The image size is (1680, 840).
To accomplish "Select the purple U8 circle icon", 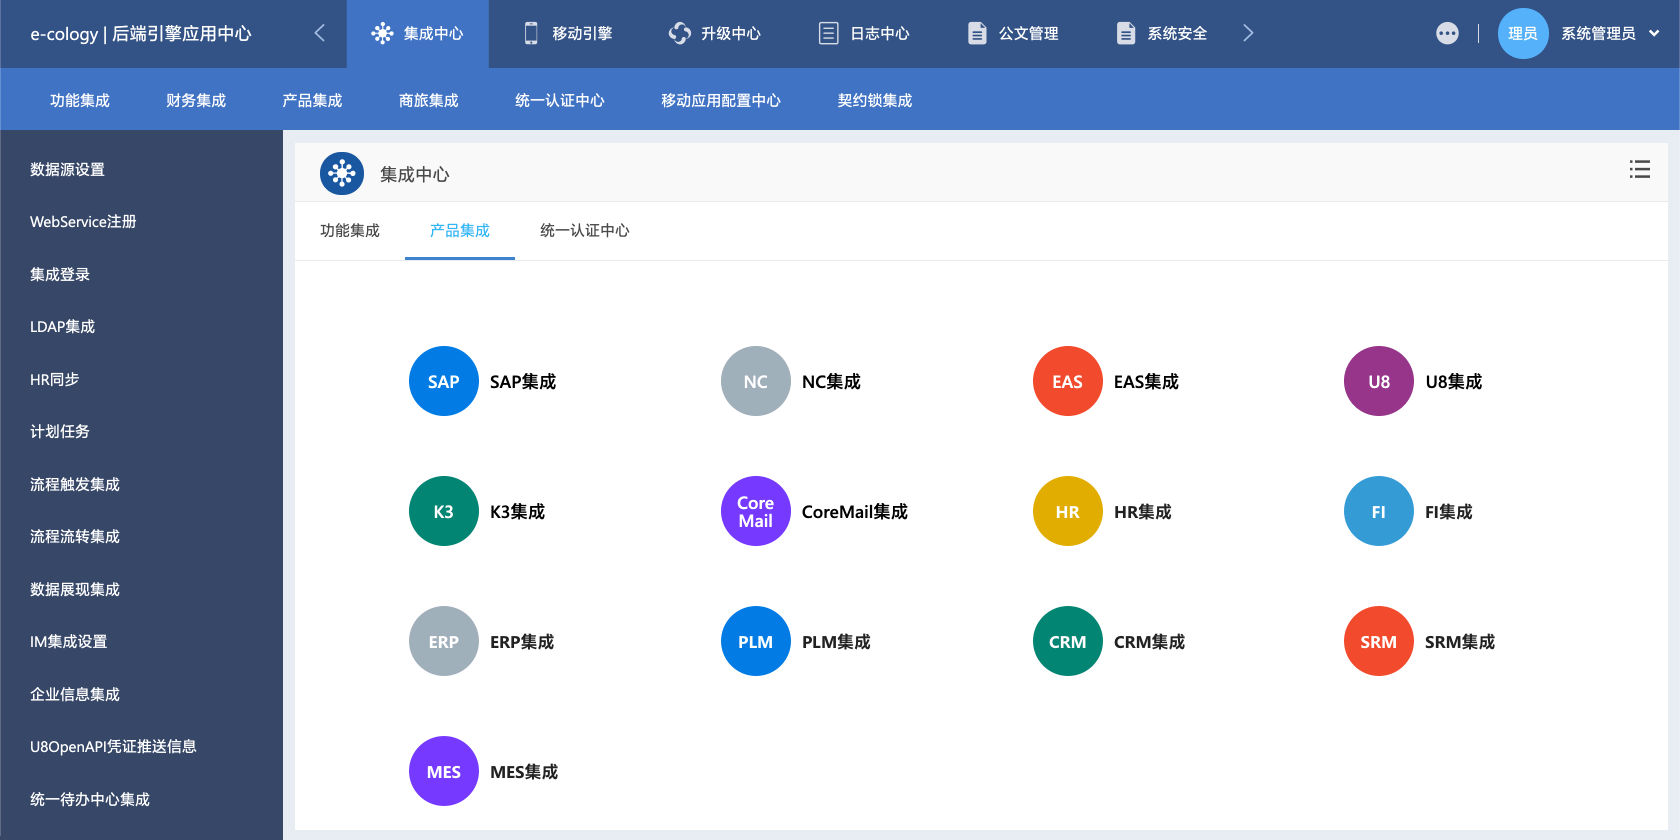I will pos(1379,381).
